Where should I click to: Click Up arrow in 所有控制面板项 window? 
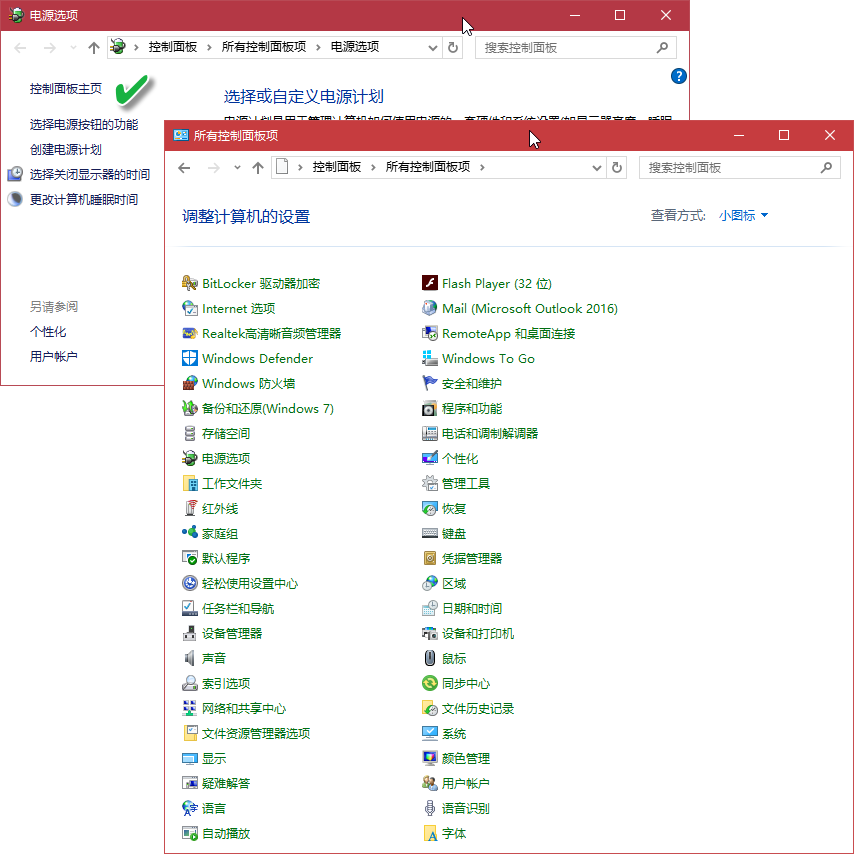[x=258, y=168]
